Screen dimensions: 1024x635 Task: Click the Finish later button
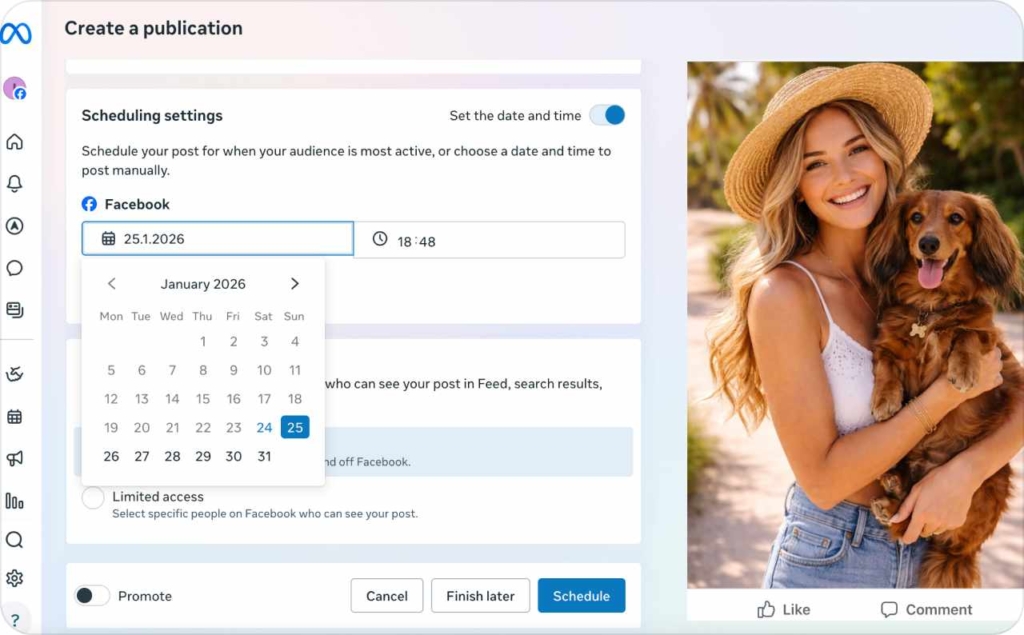[x=480, y=595]
